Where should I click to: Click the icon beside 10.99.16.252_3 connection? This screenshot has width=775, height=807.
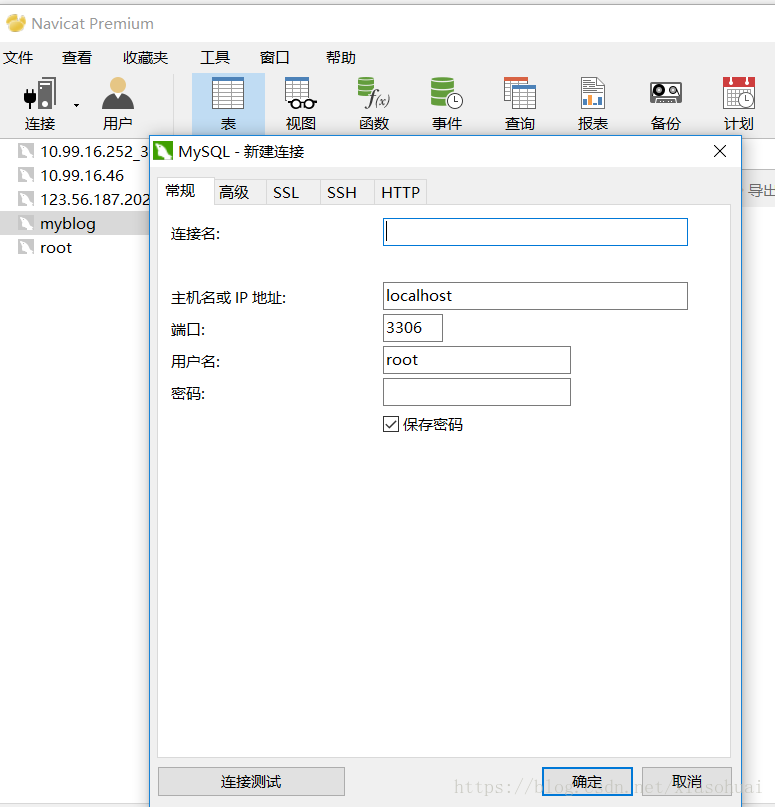click(26, 151)
